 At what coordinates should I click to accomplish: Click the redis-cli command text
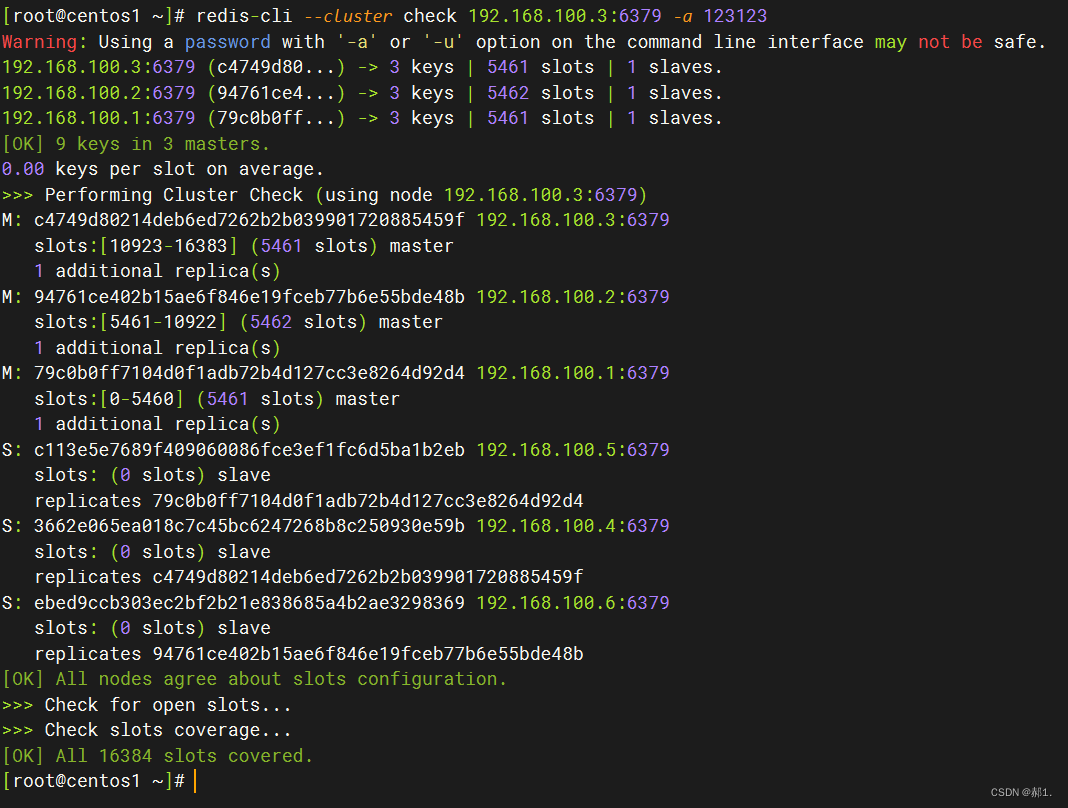click(x=244, y=16)
